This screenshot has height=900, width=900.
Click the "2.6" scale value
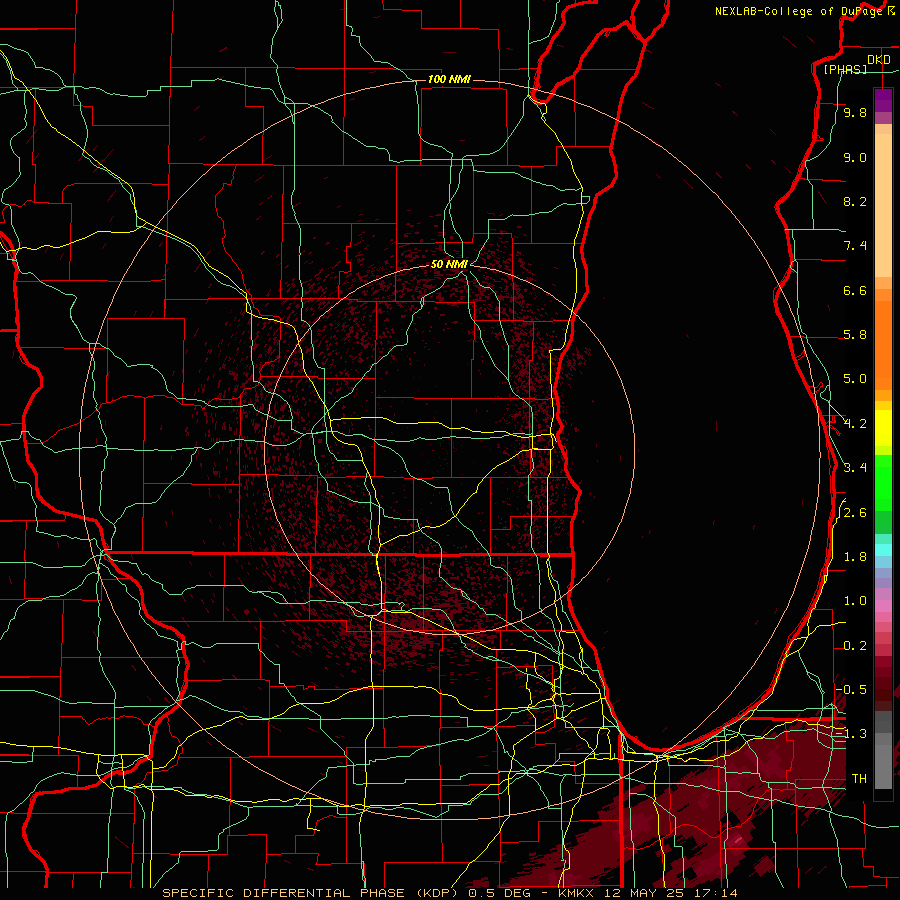[x=855, y=513]
